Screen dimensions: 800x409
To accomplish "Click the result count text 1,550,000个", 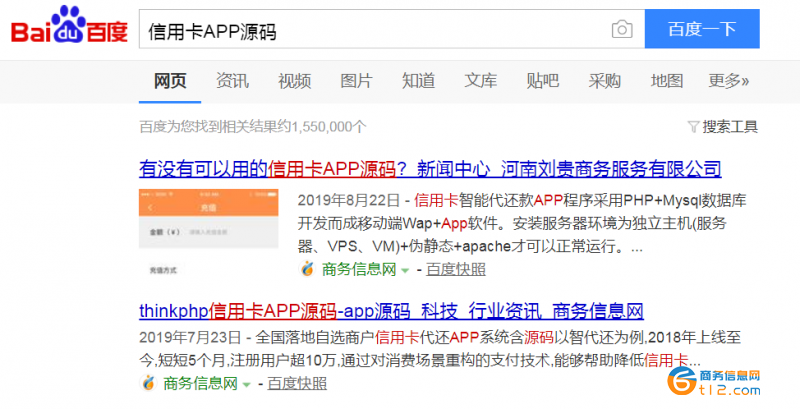I will (x=329, y=127).
